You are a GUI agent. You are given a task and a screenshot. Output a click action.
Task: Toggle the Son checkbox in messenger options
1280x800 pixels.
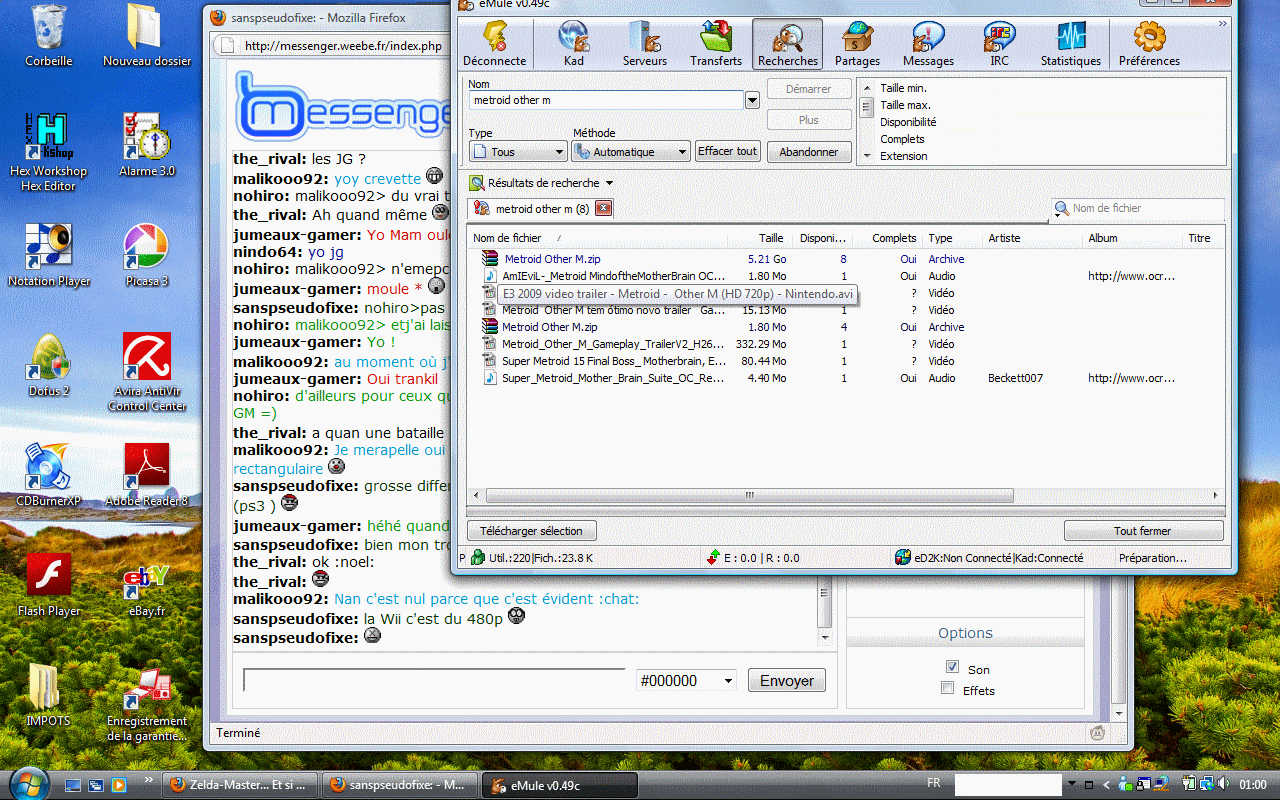coord(952,667)
